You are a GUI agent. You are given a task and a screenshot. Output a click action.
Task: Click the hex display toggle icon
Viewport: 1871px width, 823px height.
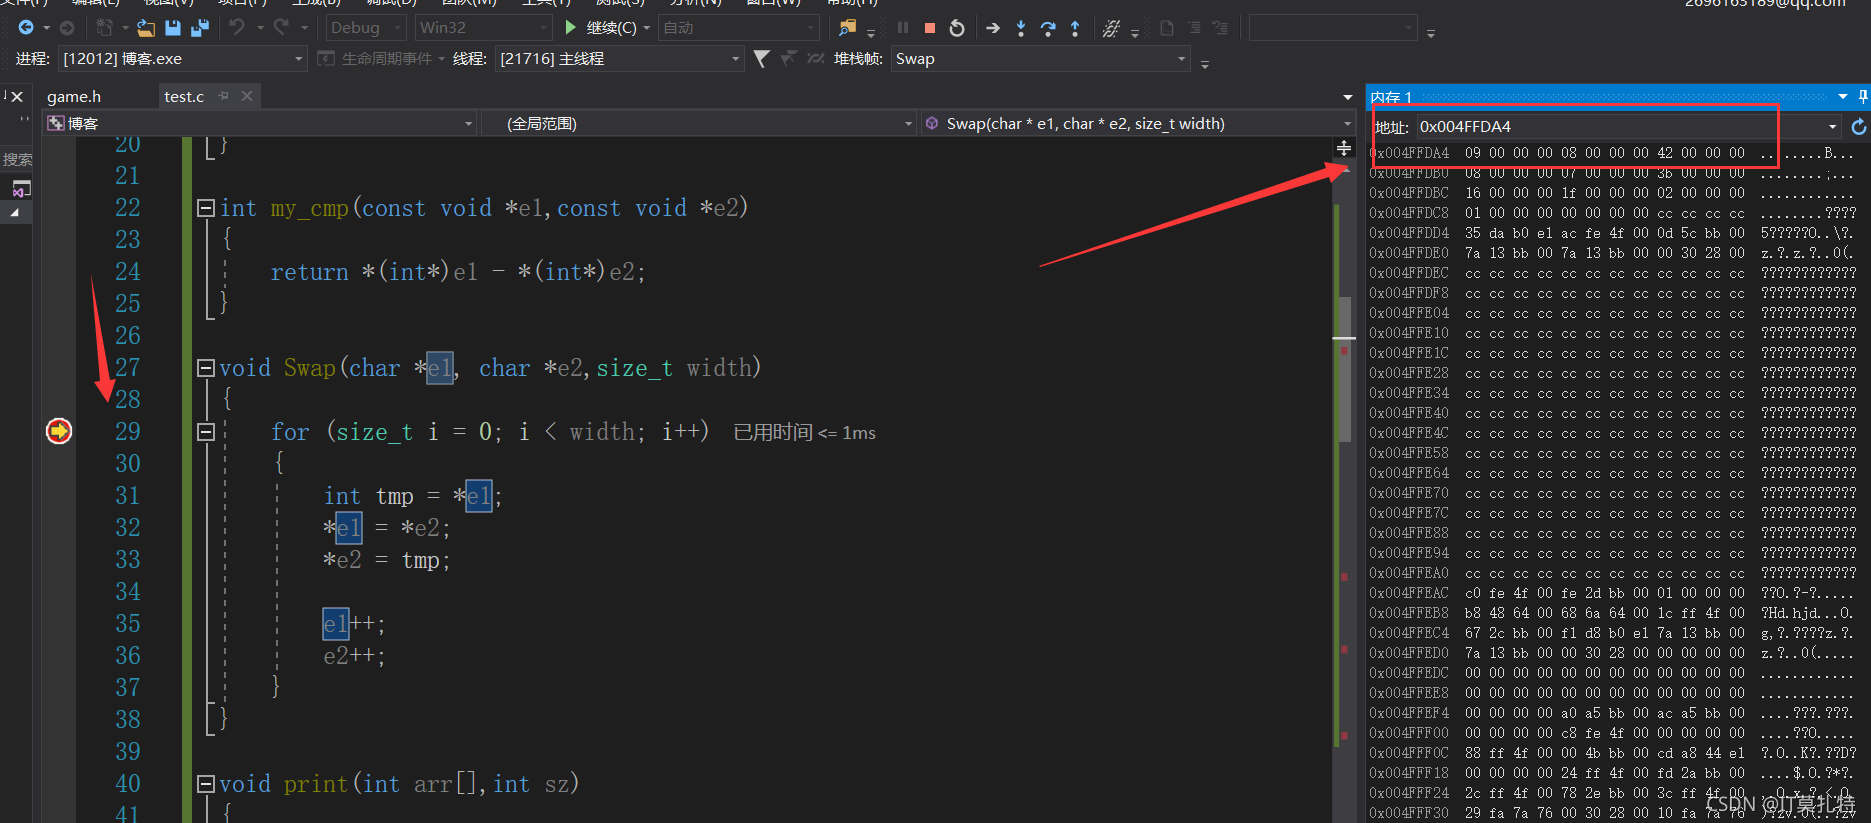(x=1111, y=28)
